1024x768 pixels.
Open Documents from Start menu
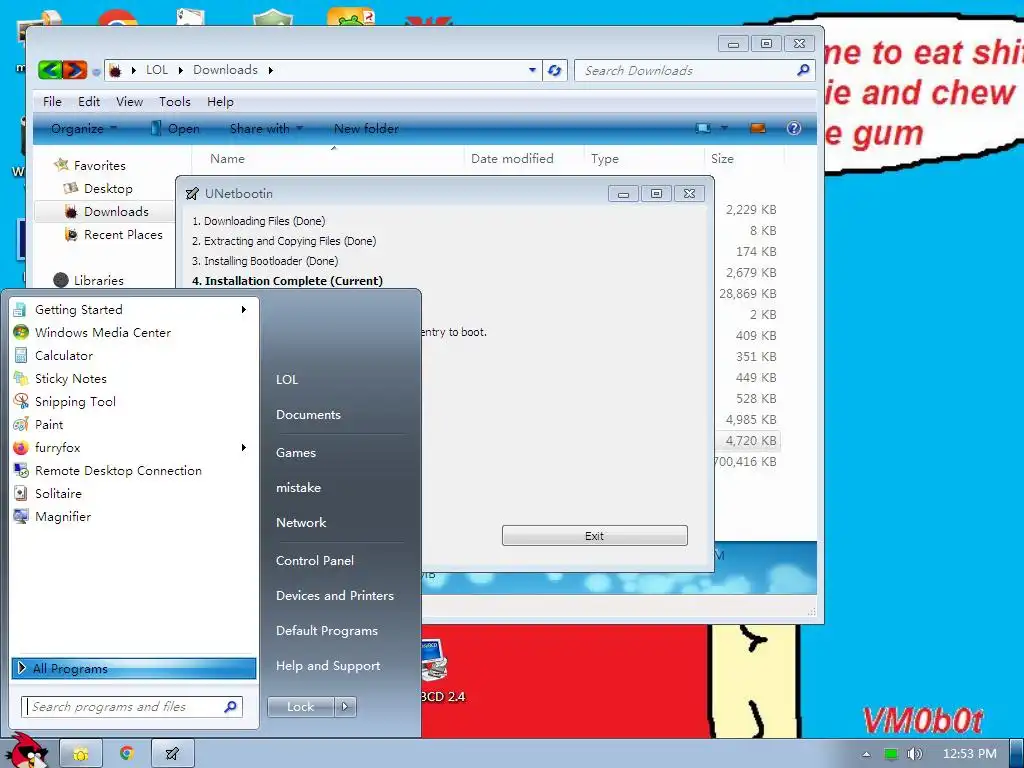point(308,415)
